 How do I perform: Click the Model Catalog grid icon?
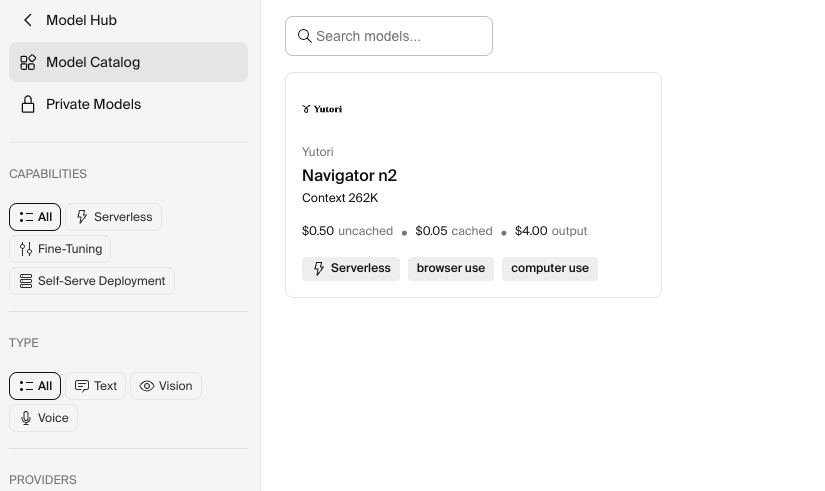(28, 62)
